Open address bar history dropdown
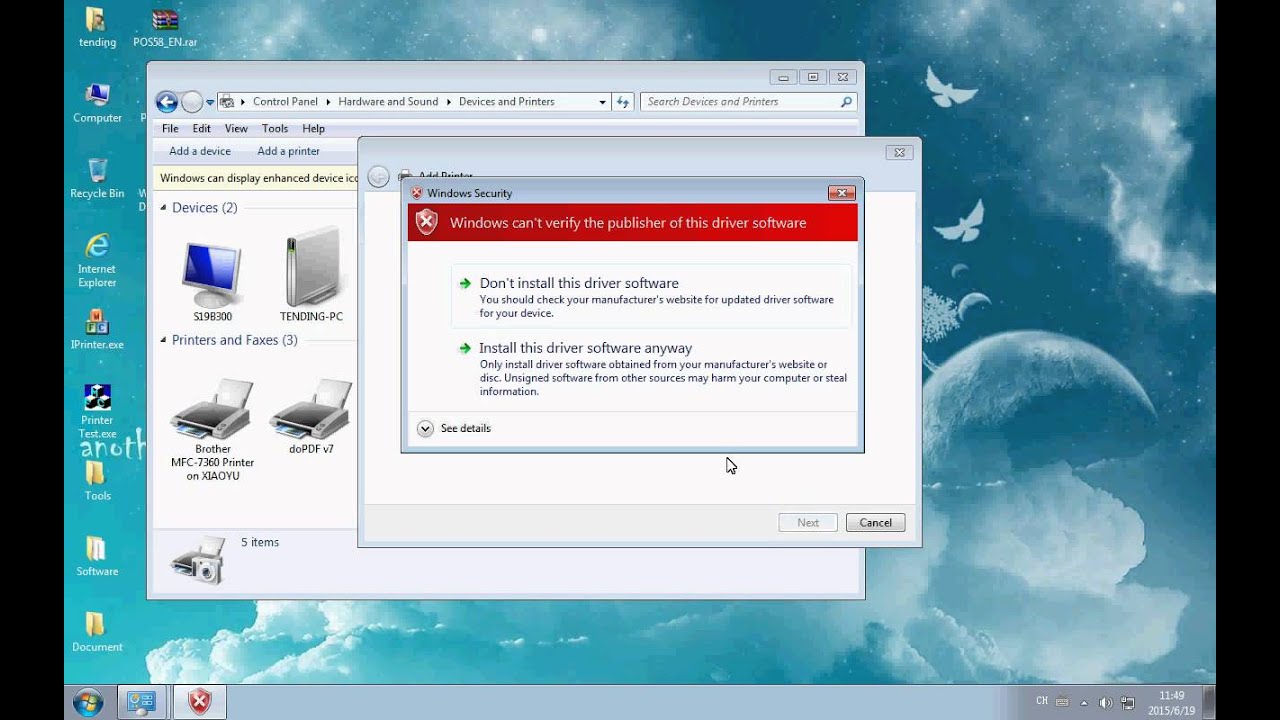 pyautogui.click(x=602, y=102)
